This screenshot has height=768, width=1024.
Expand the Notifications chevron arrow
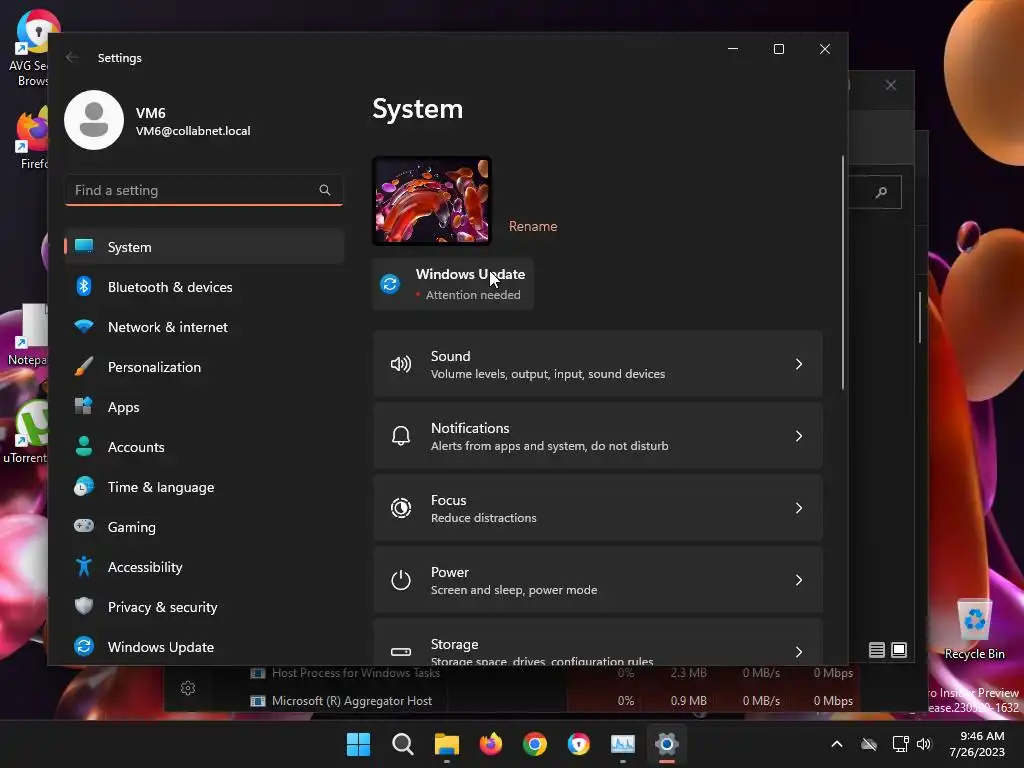pyautogui.click(x=799, y=436)
